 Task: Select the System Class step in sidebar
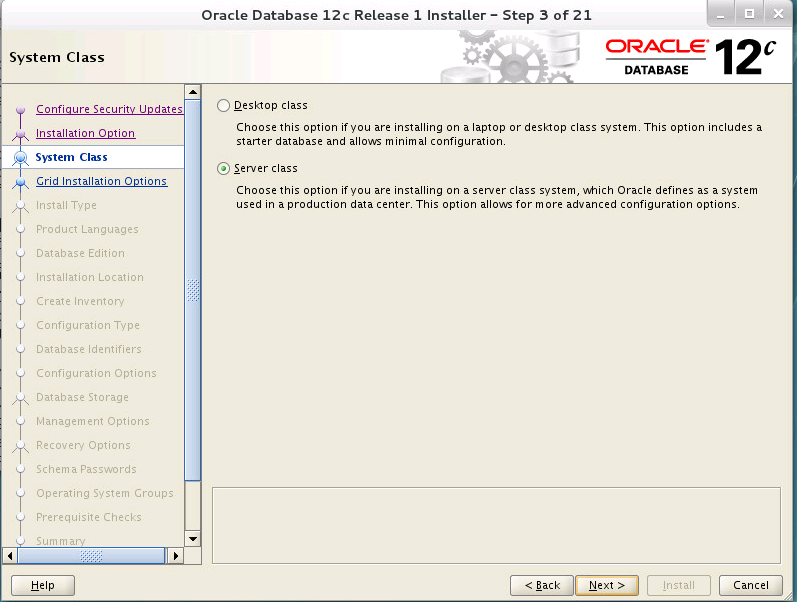click(x=71, y=157)
